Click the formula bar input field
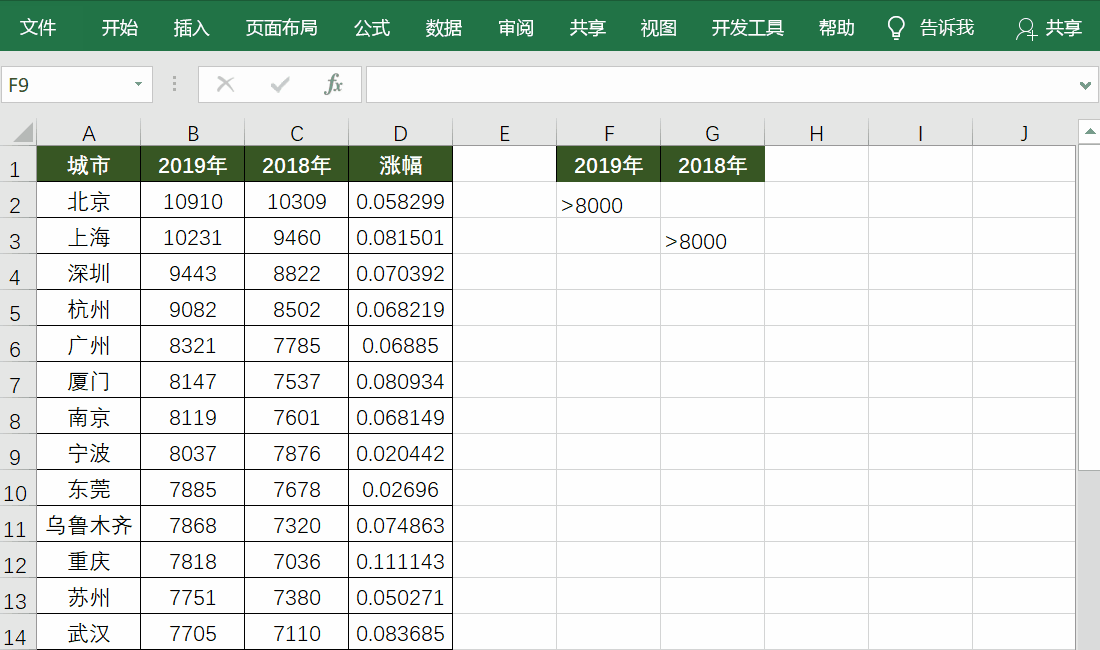Viewport: 1100px width, 650px height. pos(723,85)
